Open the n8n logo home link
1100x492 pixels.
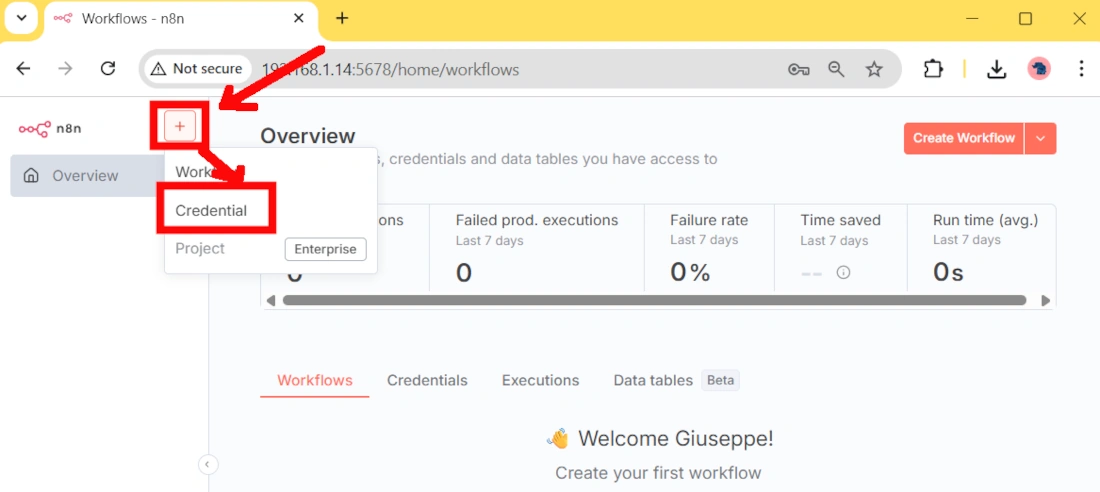(x=50, y=128)
